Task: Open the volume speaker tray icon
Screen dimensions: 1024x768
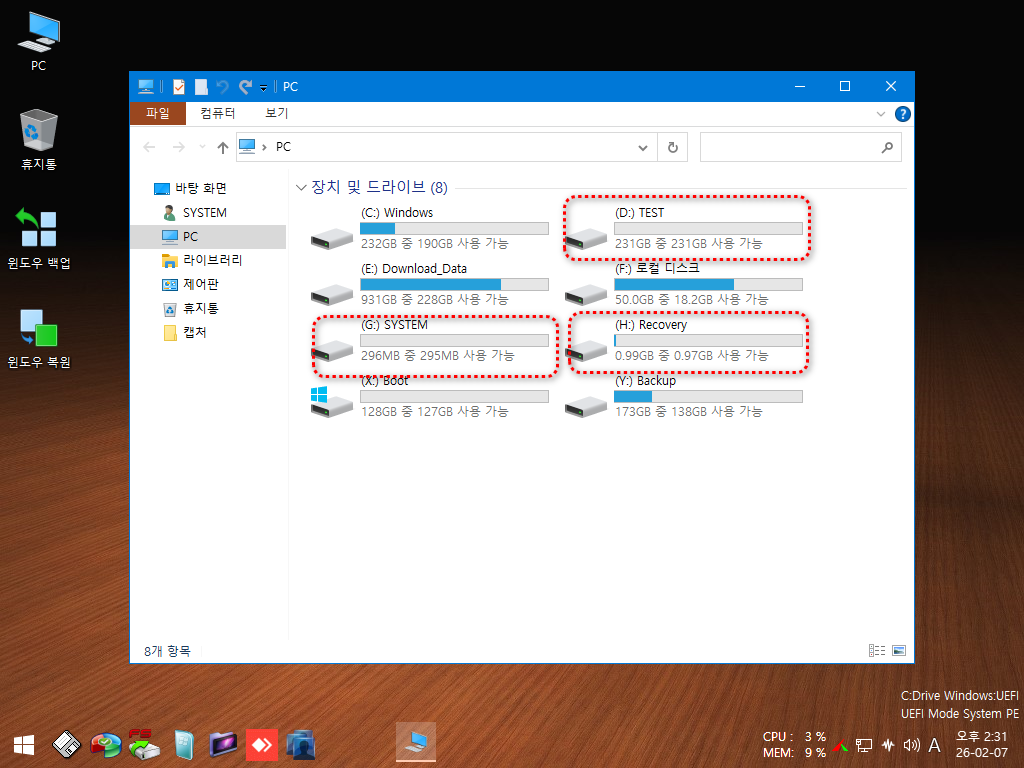Action: [x=912, y=745]
